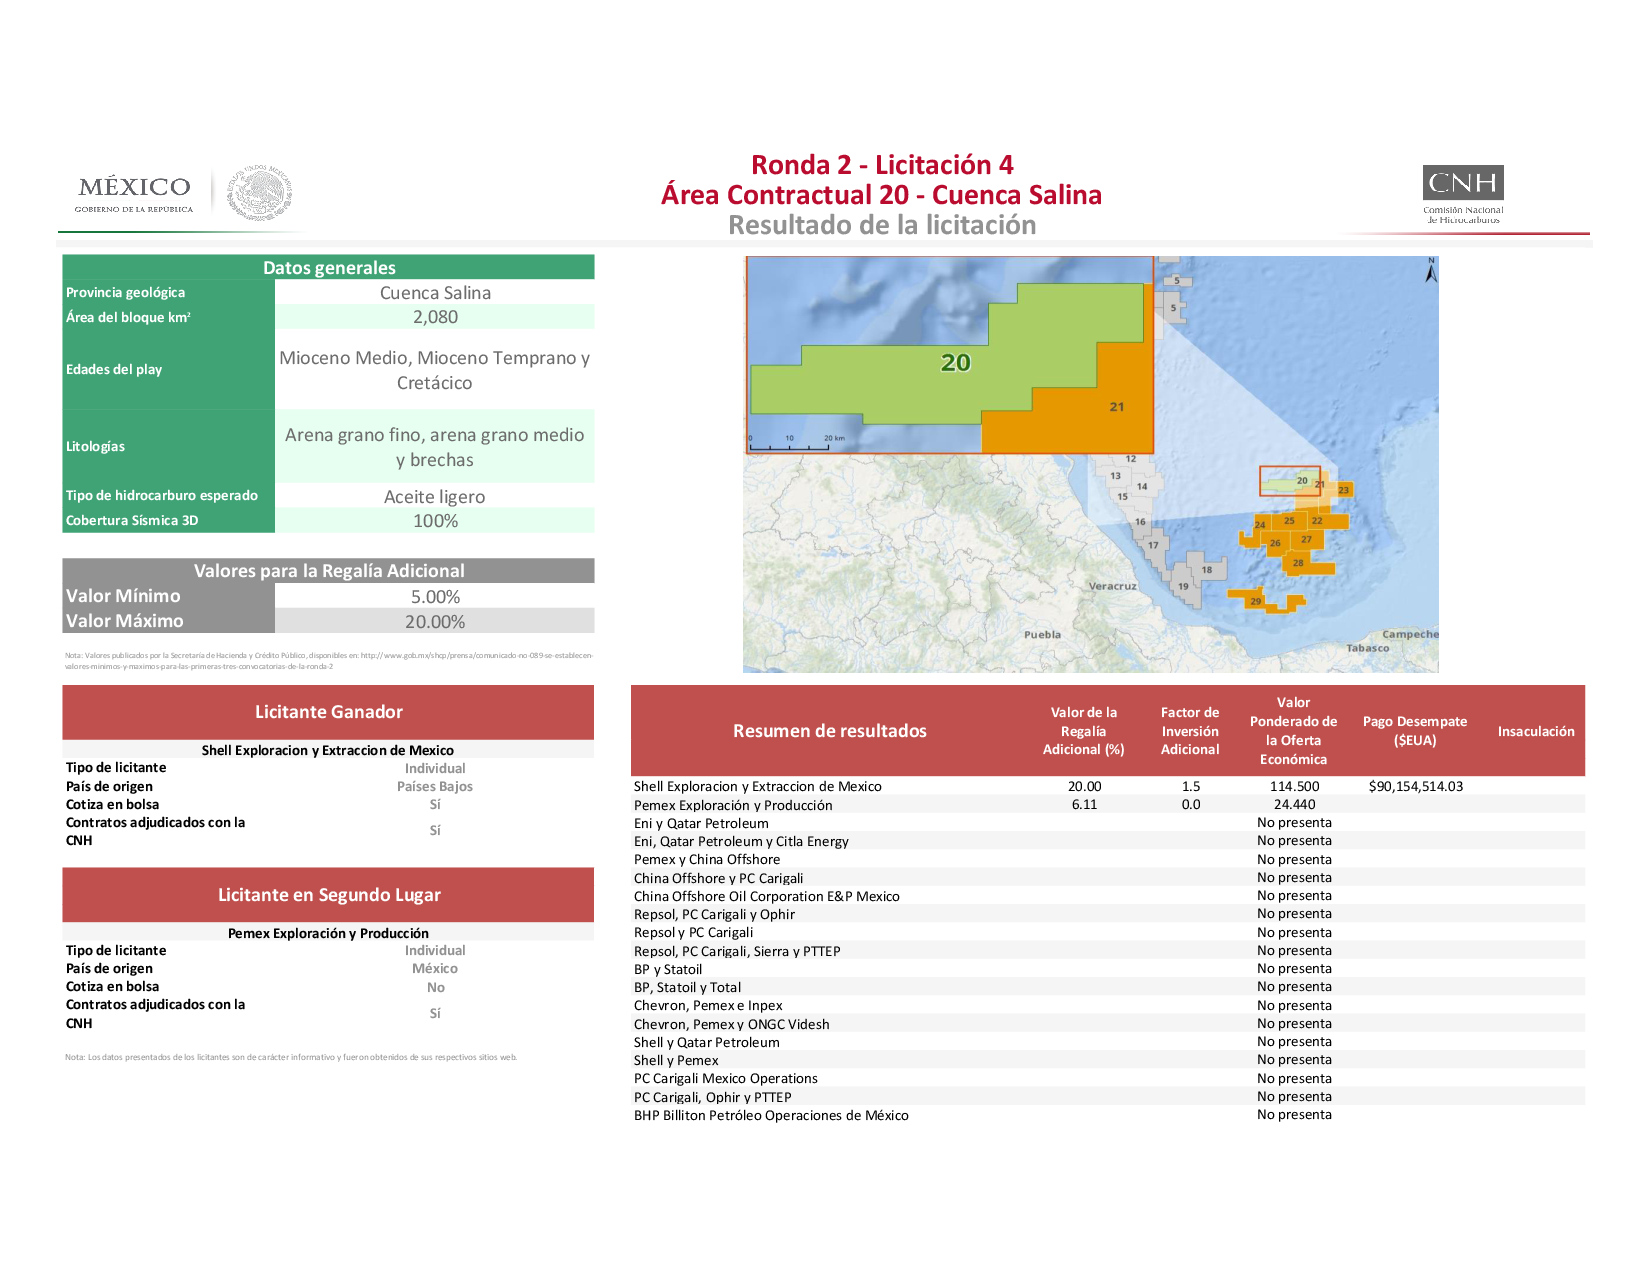Click the Valor Máximo value '20.00%'

(435, 622)
